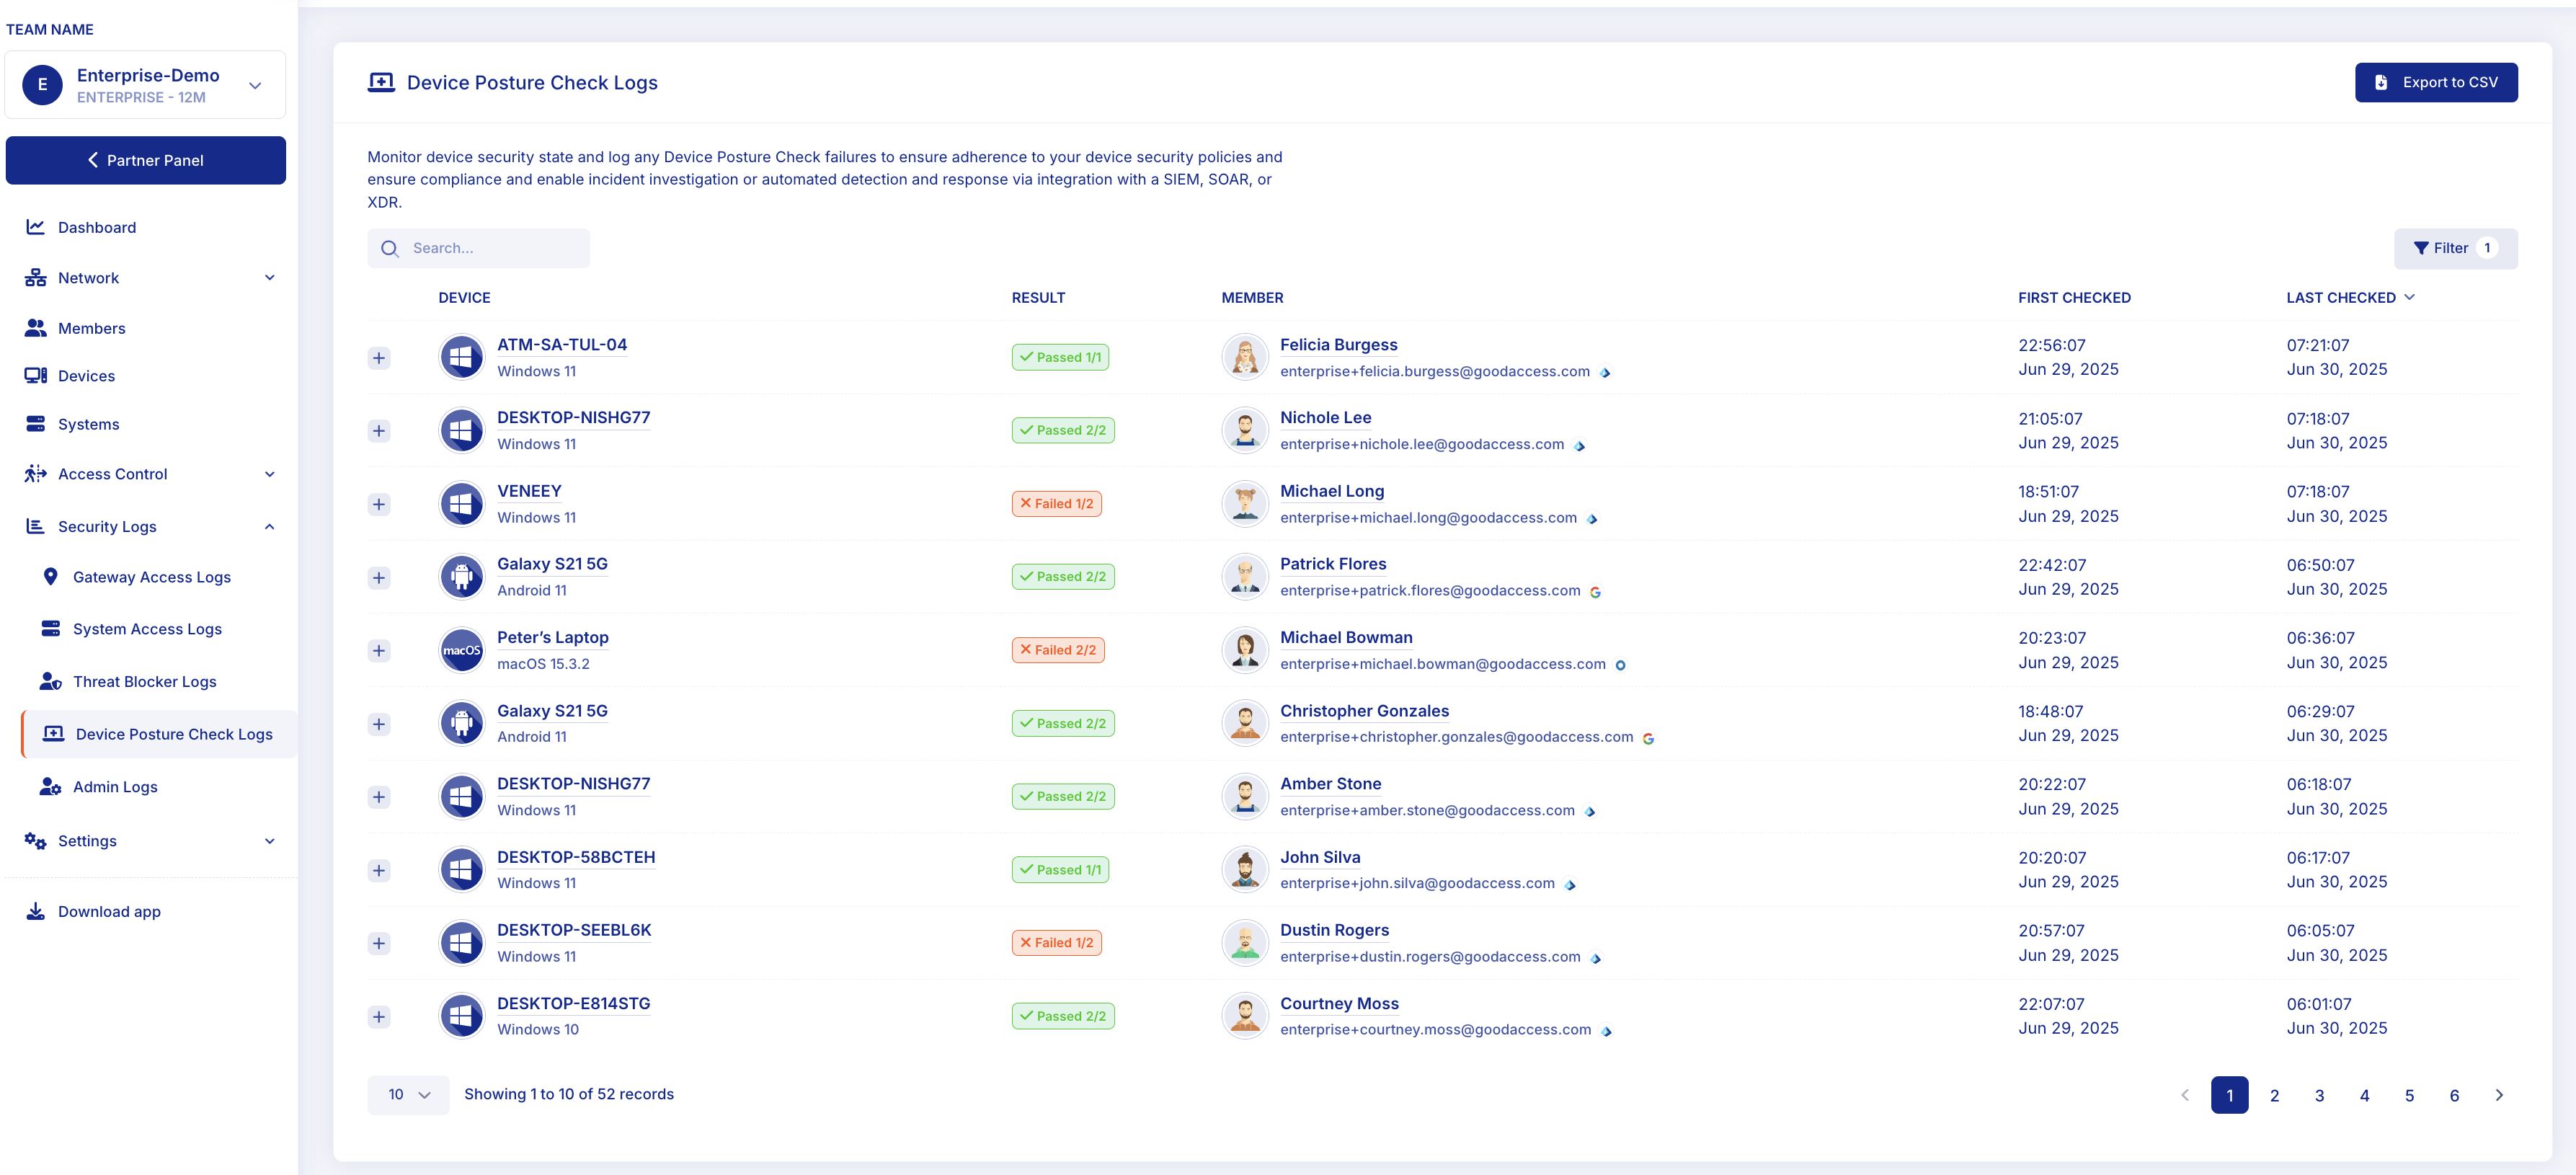Click the Android icon for Patrick Flores's Galaxy S21

click(x=461, y=577)
